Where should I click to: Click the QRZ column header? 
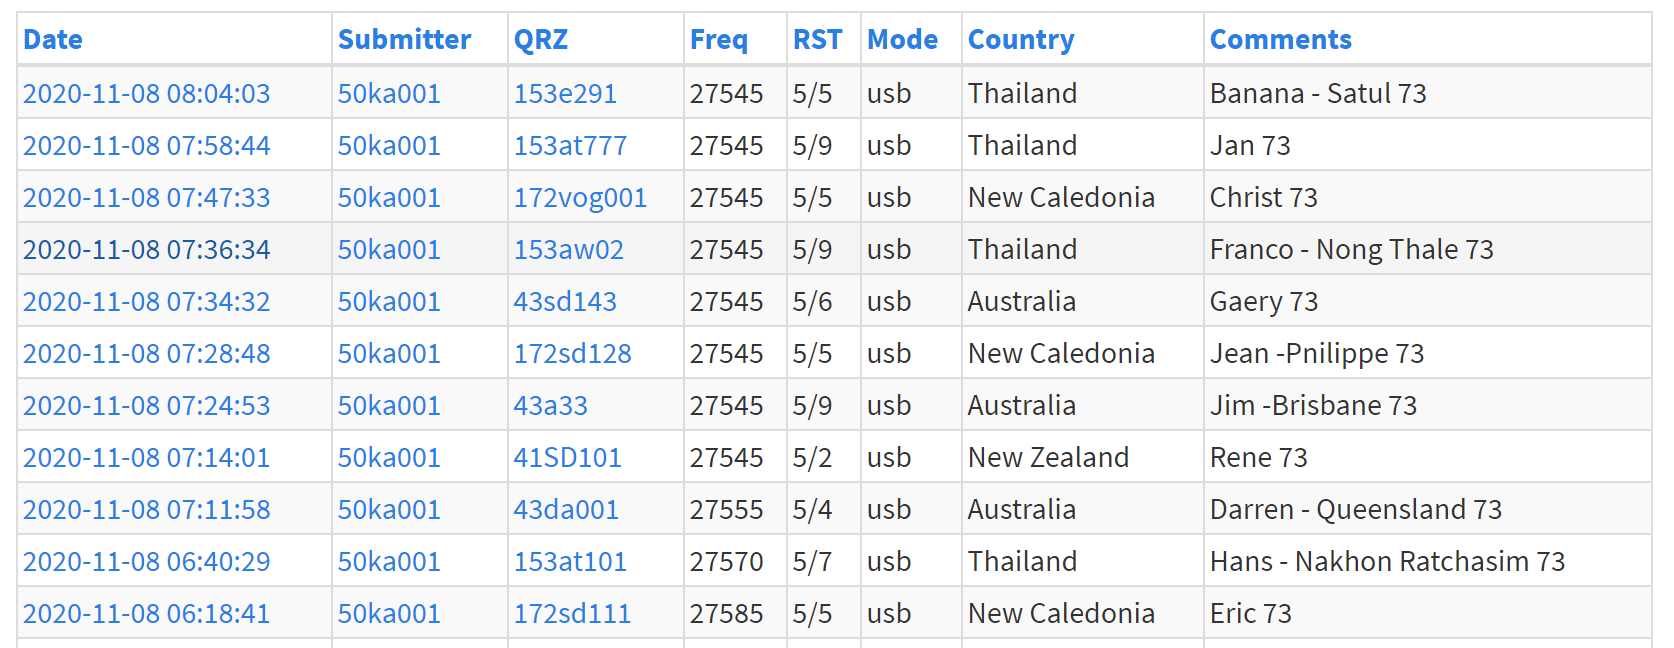[x=541, y=40]
